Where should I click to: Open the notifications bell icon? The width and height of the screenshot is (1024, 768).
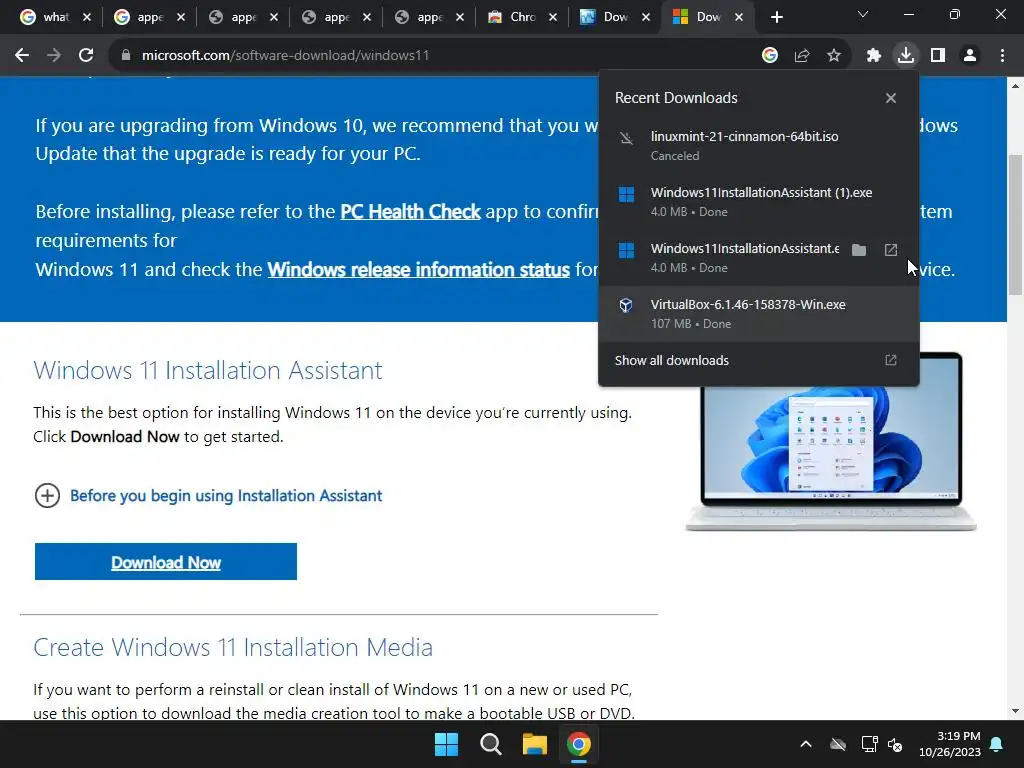(997, 744)
